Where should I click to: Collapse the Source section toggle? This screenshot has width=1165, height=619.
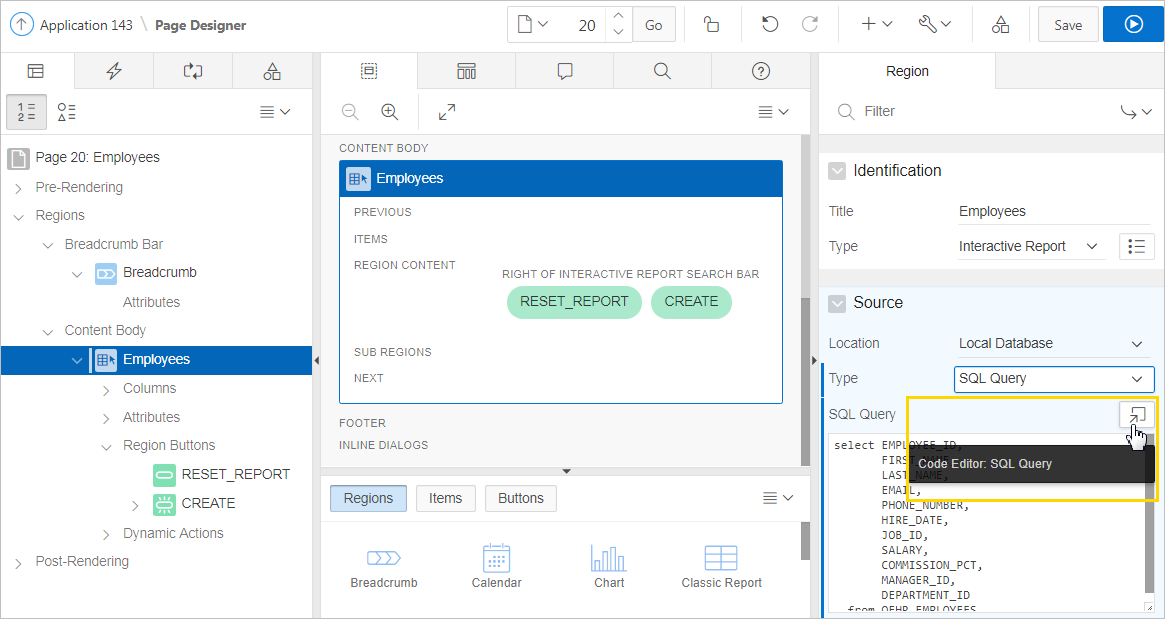pyautogui.click(x=837, y=303)
